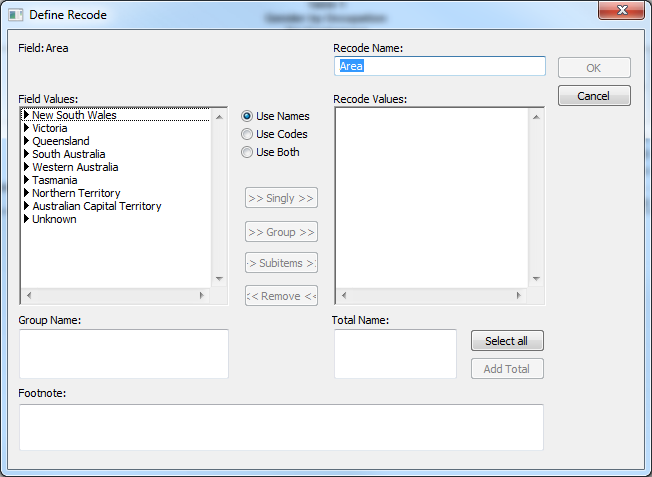Select Unknown in Field Values list
The image size is (652, 477).
[x=54, y=219]
